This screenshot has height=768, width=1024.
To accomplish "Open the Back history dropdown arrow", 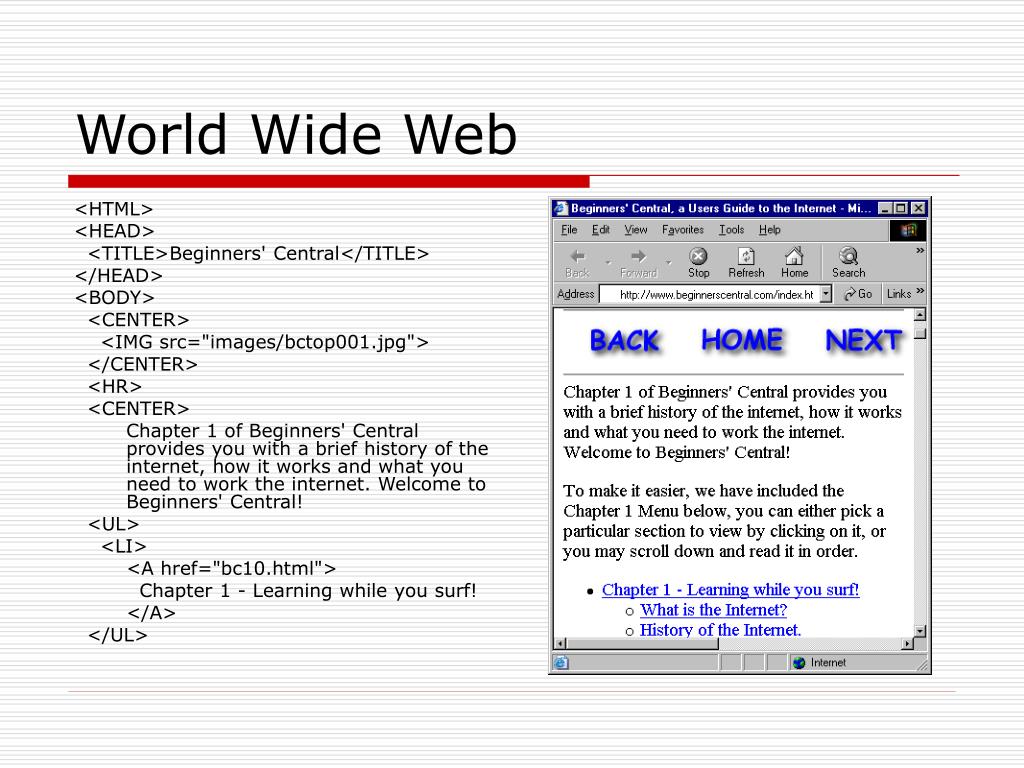I will (x=609, y=262).
